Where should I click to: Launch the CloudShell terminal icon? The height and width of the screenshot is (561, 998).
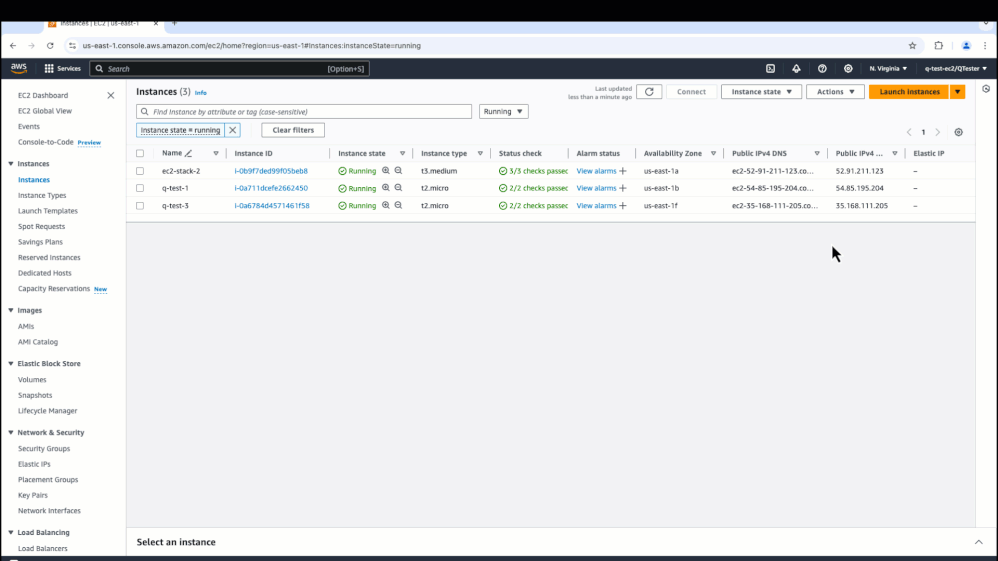tap(770, 68)
